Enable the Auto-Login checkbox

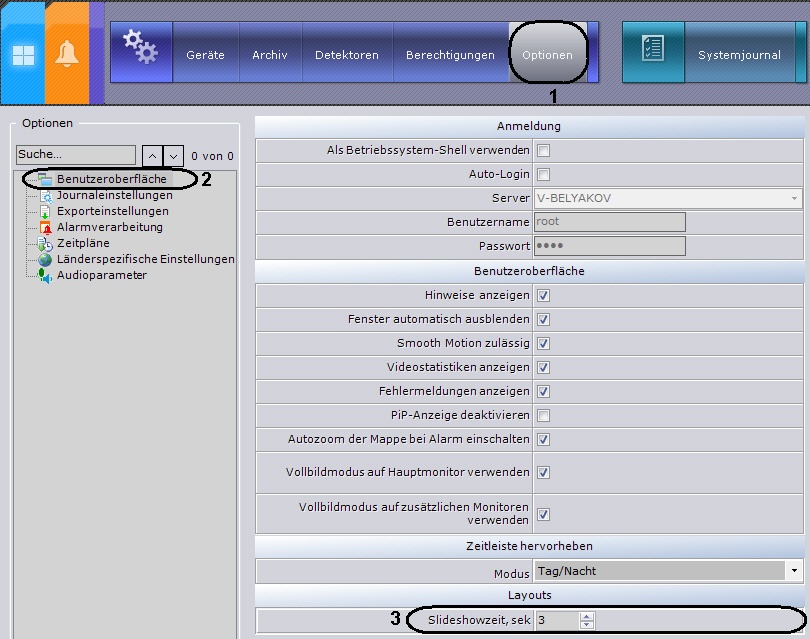543,175
